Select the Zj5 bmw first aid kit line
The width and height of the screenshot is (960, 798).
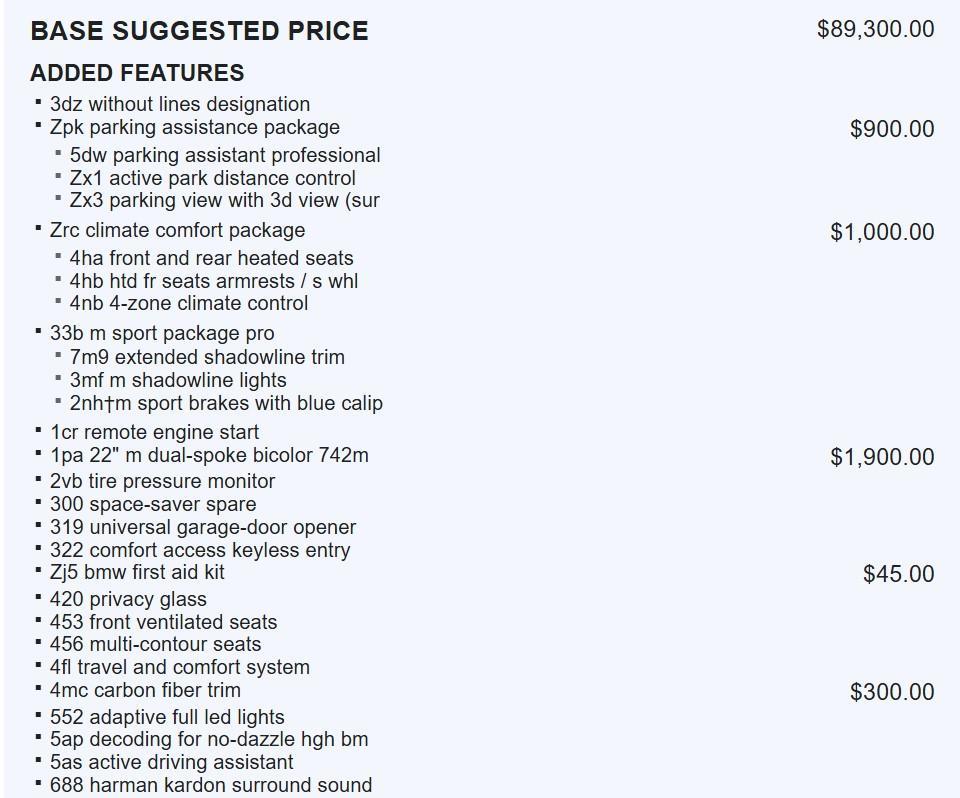tap(137, 572)
